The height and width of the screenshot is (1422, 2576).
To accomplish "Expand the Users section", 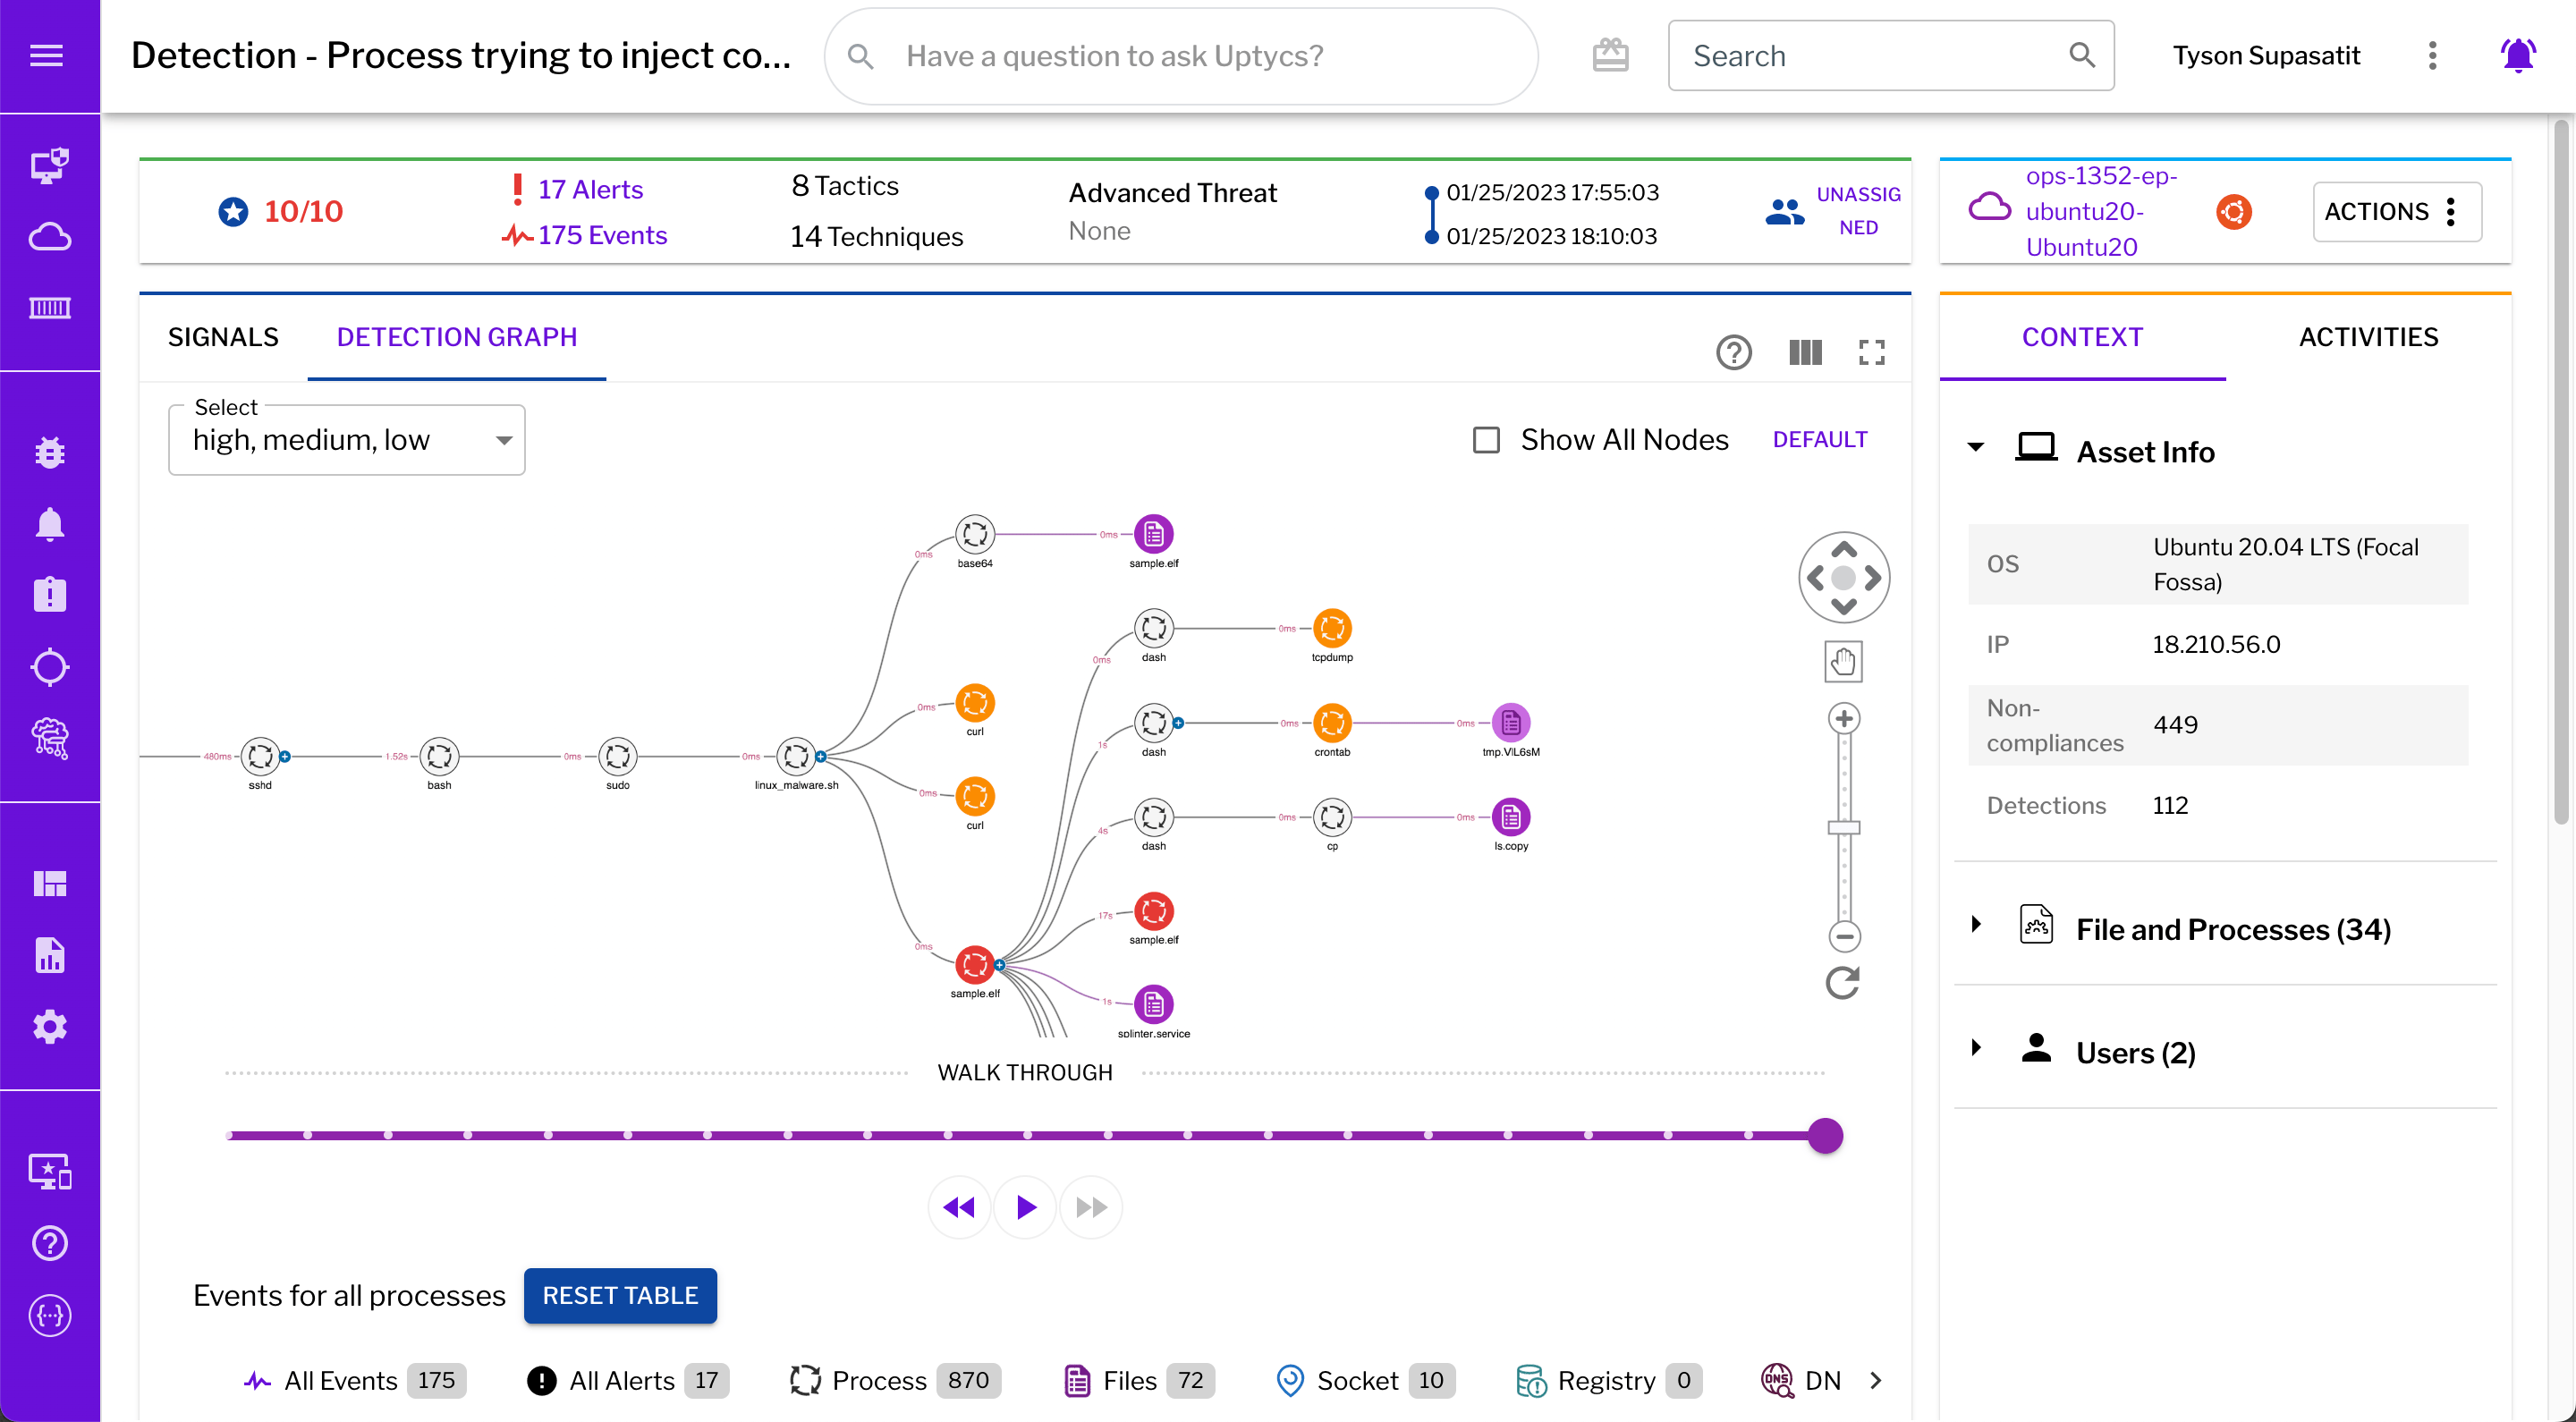I will tap(1976, 1048).
